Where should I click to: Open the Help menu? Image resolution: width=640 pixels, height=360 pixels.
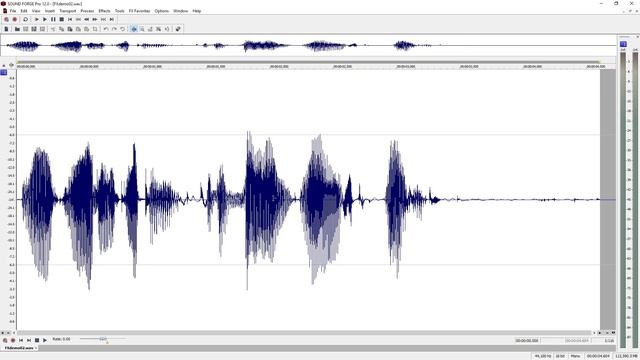tap(197, 11)
